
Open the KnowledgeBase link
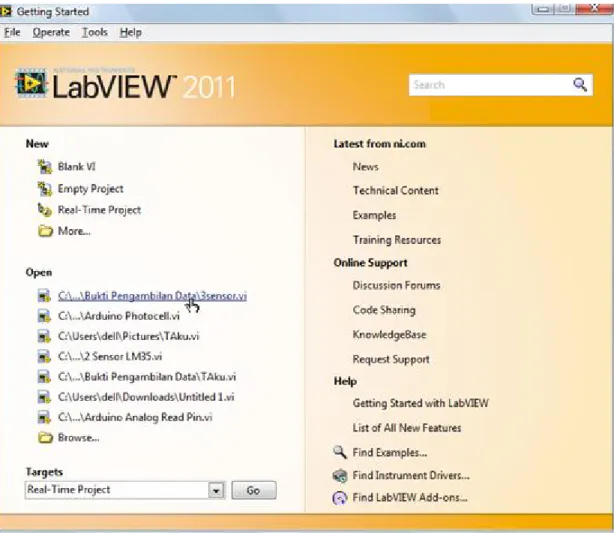pyautogui.click(x=389, y=334)
